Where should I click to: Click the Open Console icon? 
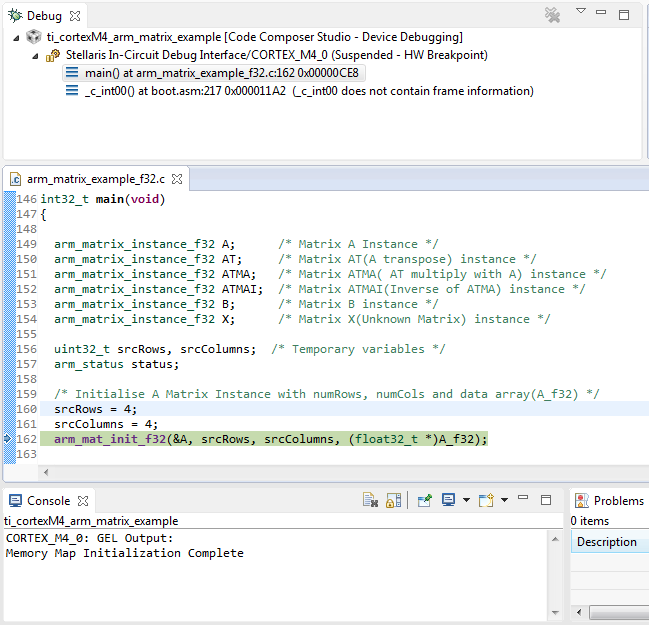tap(486, 500)
